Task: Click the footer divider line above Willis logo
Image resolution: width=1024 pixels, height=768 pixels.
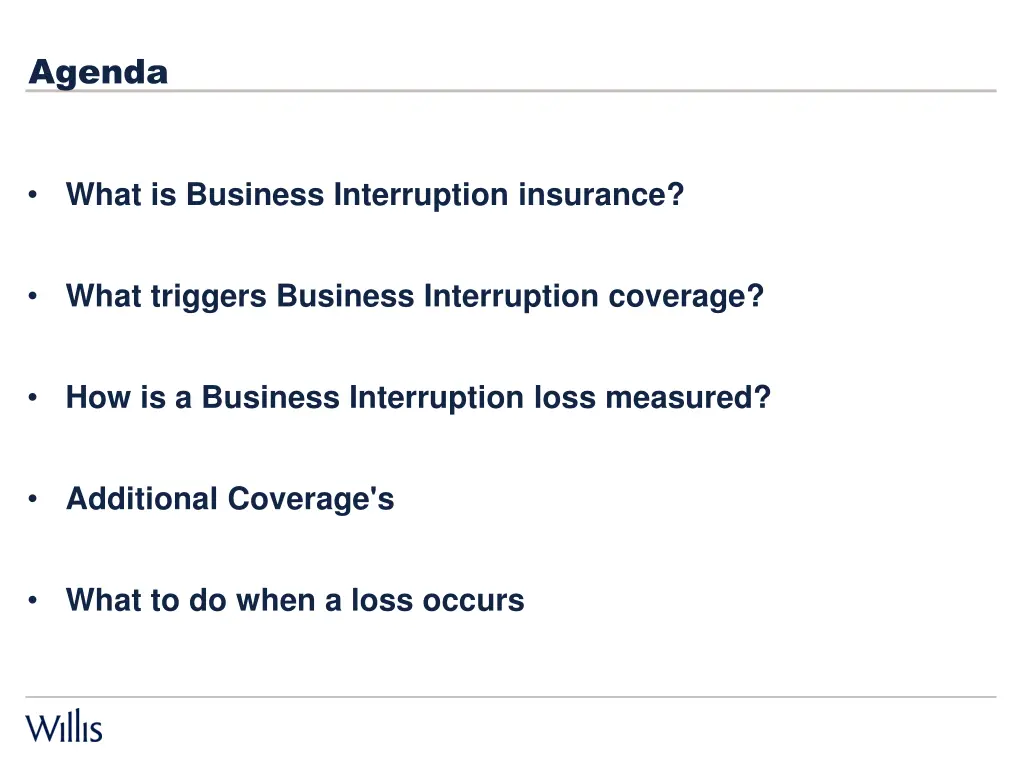Action: click(511, 697)
